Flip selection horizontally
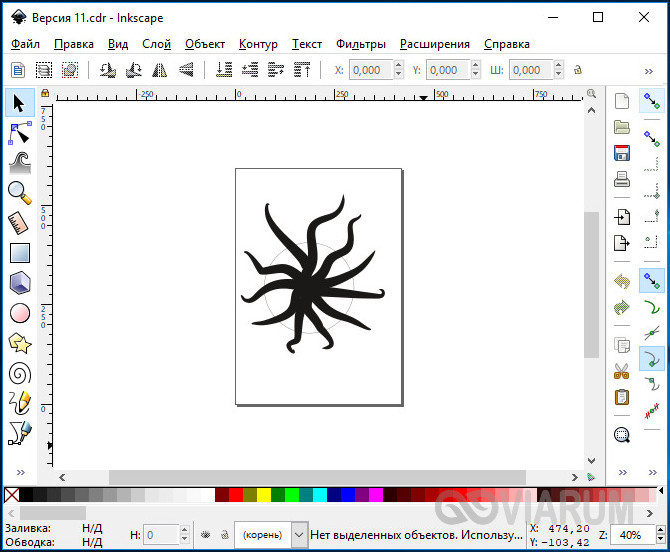 160,70
